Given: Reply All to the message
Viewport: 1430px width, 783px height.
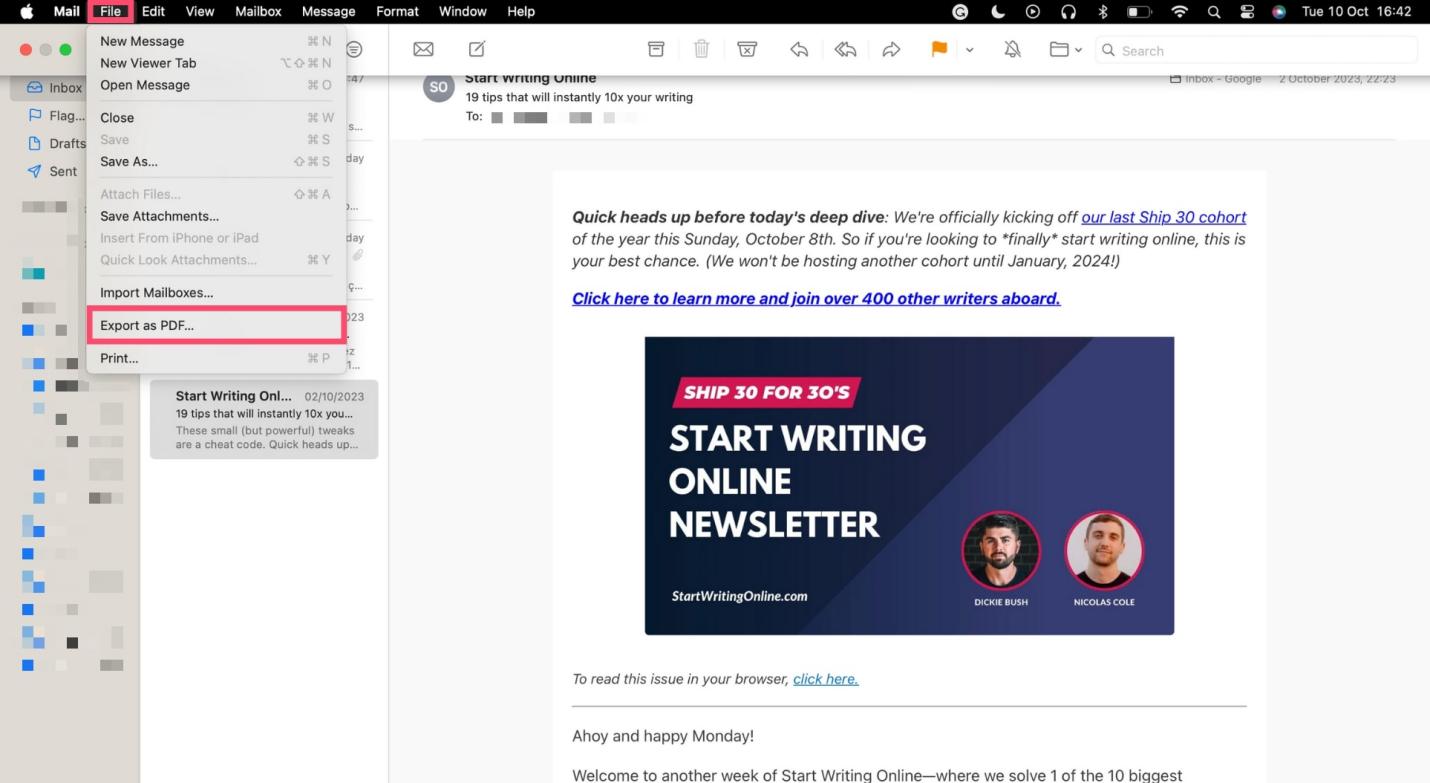Looking at the screenshot, I should [x=845, y=49].
